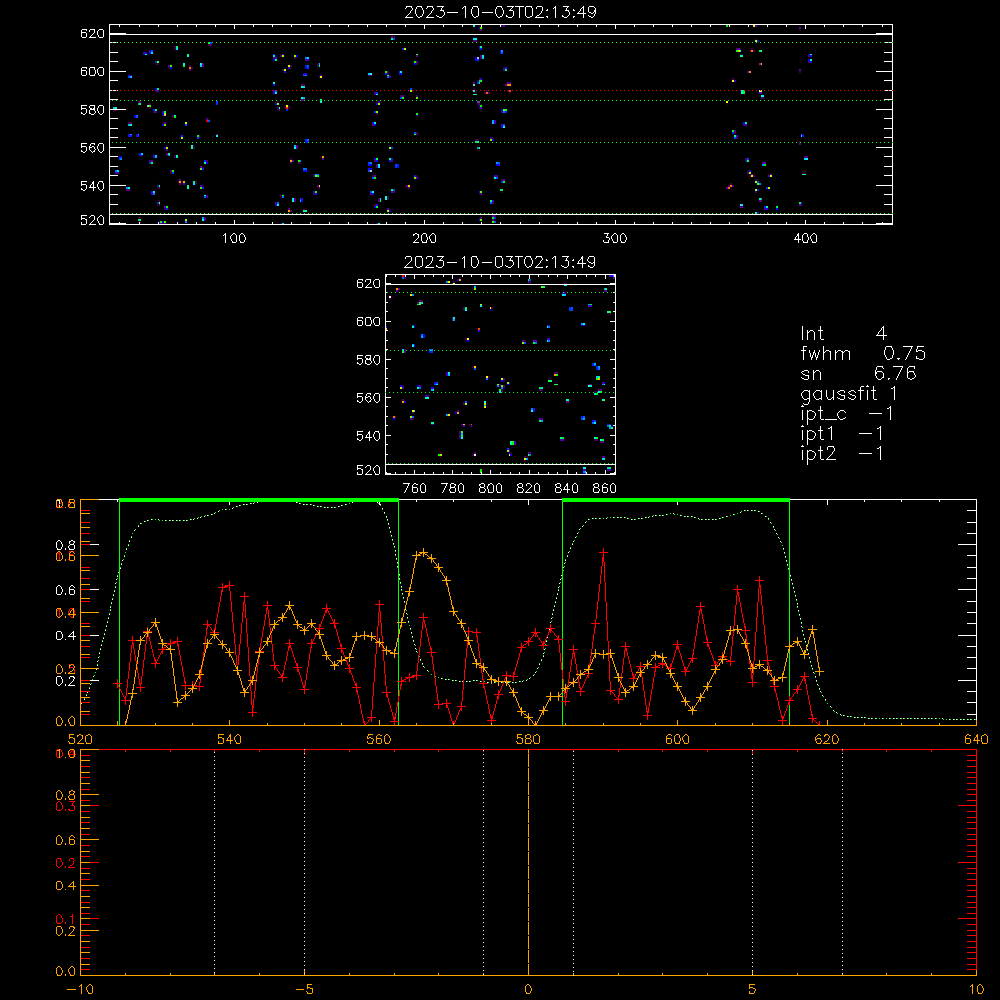Click x-axis label 800 on the middle image
This screenshot has height=1000, width=1000.
490,489
